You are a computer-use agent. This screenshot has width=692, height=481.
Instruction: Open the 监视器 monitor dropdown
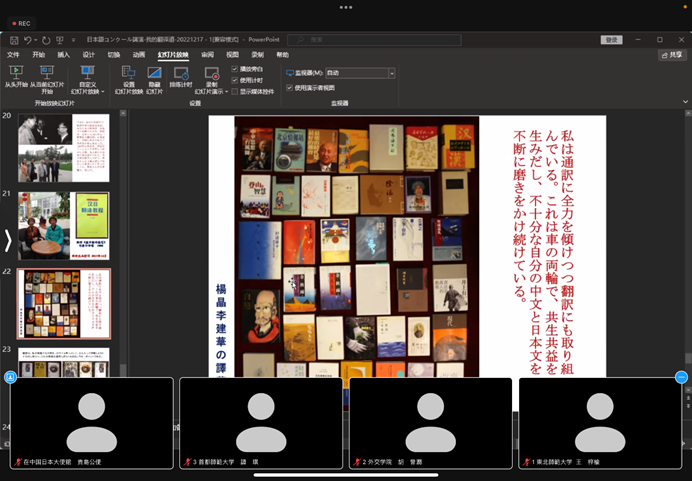coord(391,73)
